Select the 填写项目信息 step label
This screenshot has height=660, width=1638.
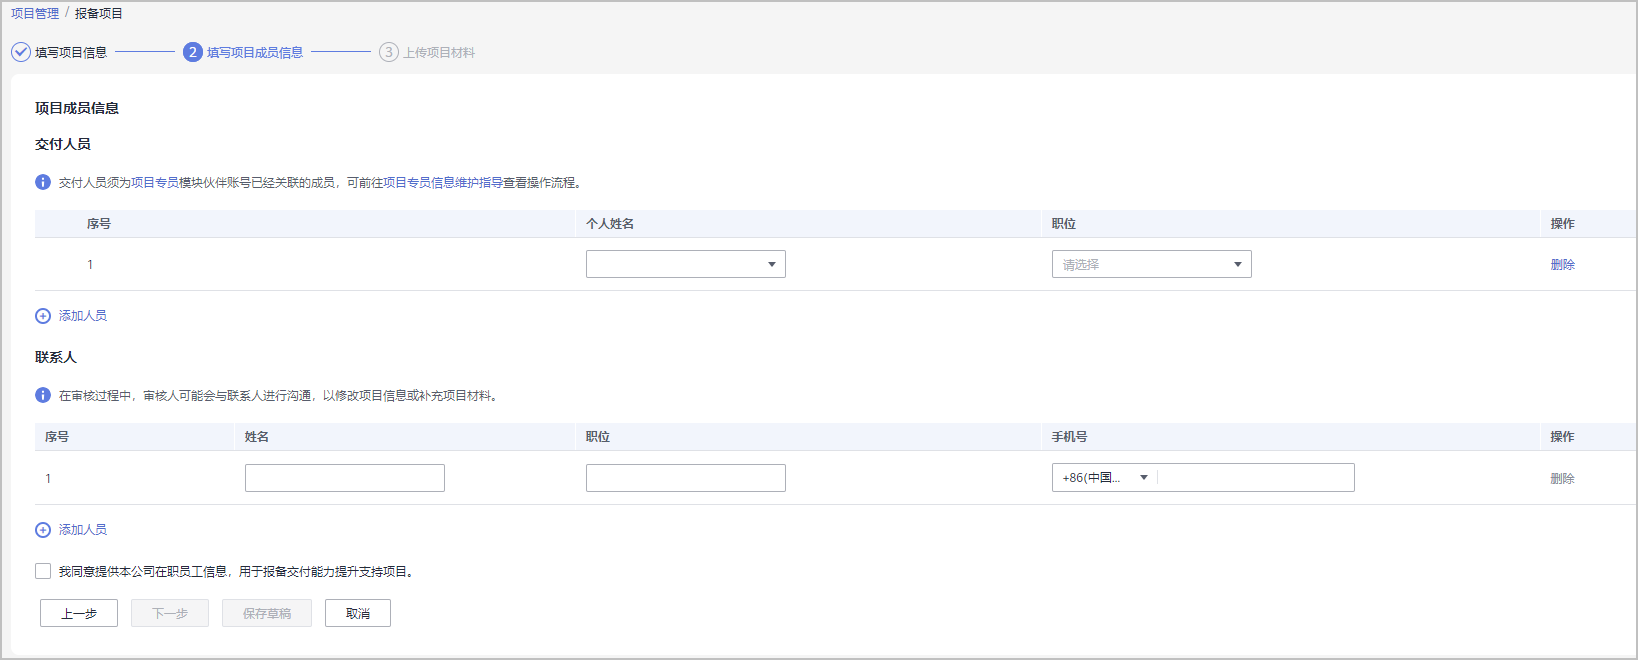[x=71, y=52]
